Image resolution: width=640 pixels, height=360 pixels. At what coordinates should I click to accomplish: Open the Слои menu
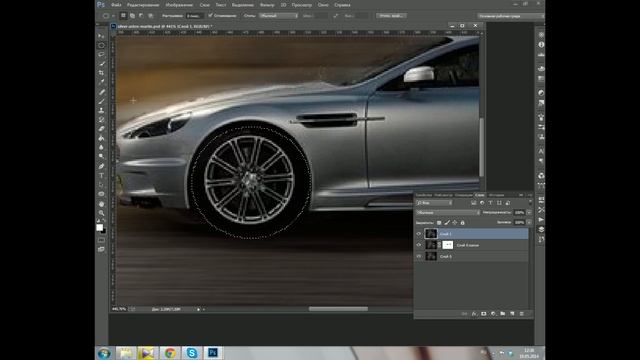click(204, 5)
